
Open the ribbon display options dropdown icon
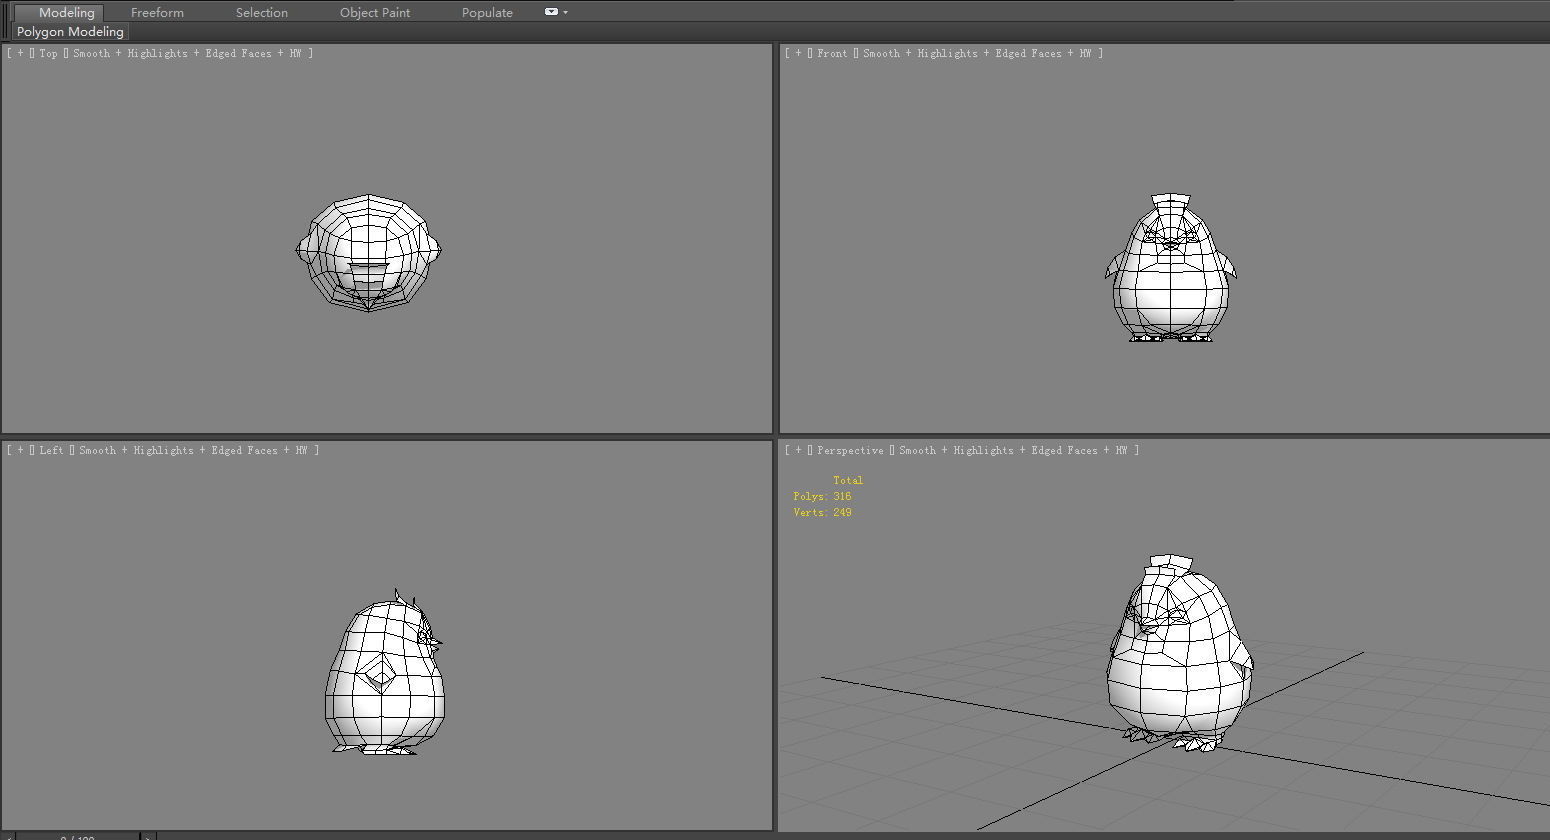pos(556,12)
